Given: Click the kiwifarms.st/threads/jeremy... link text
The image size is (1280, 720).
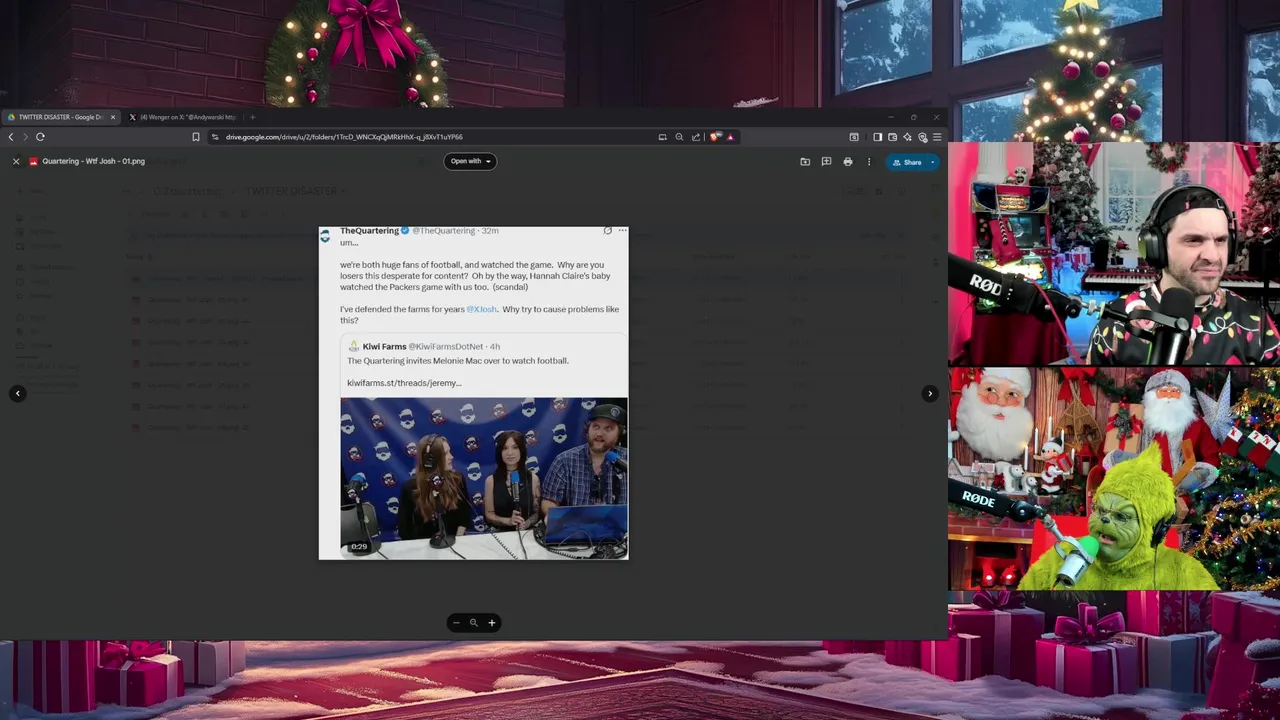Looking at the screenshot, I should pyautogui.click(x=404, y=383).
